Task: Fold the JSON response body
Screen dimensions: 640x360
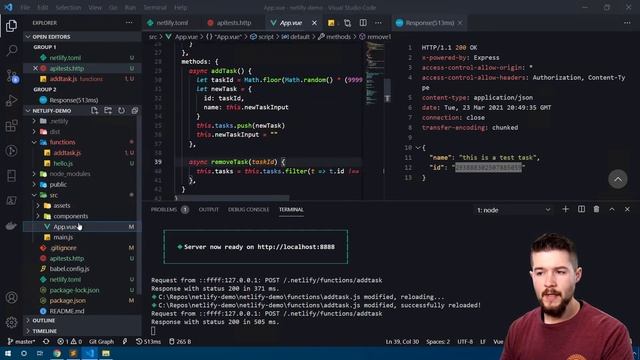Action: [x=418, y=147]
